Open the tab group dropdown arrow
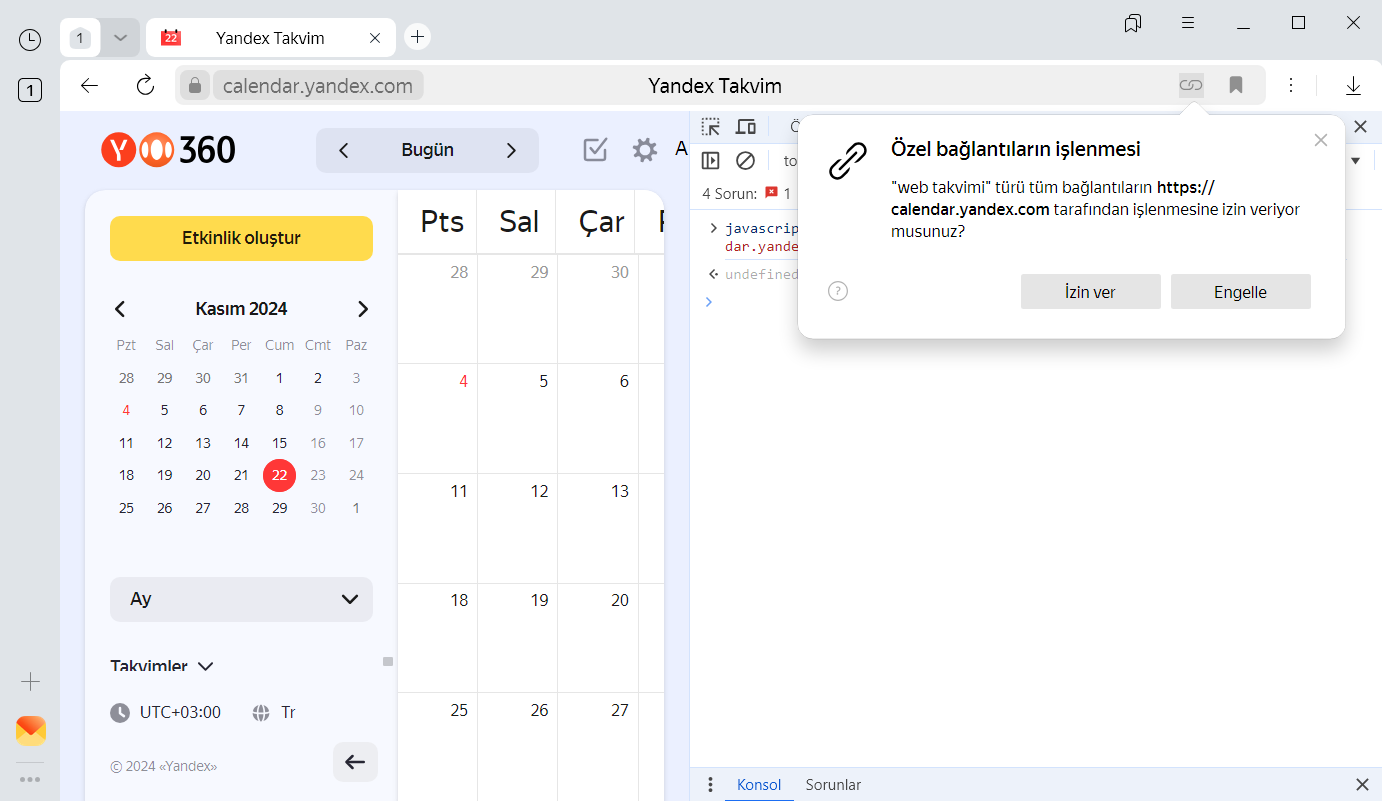The image size is (1382, 801). coord(120,38)
